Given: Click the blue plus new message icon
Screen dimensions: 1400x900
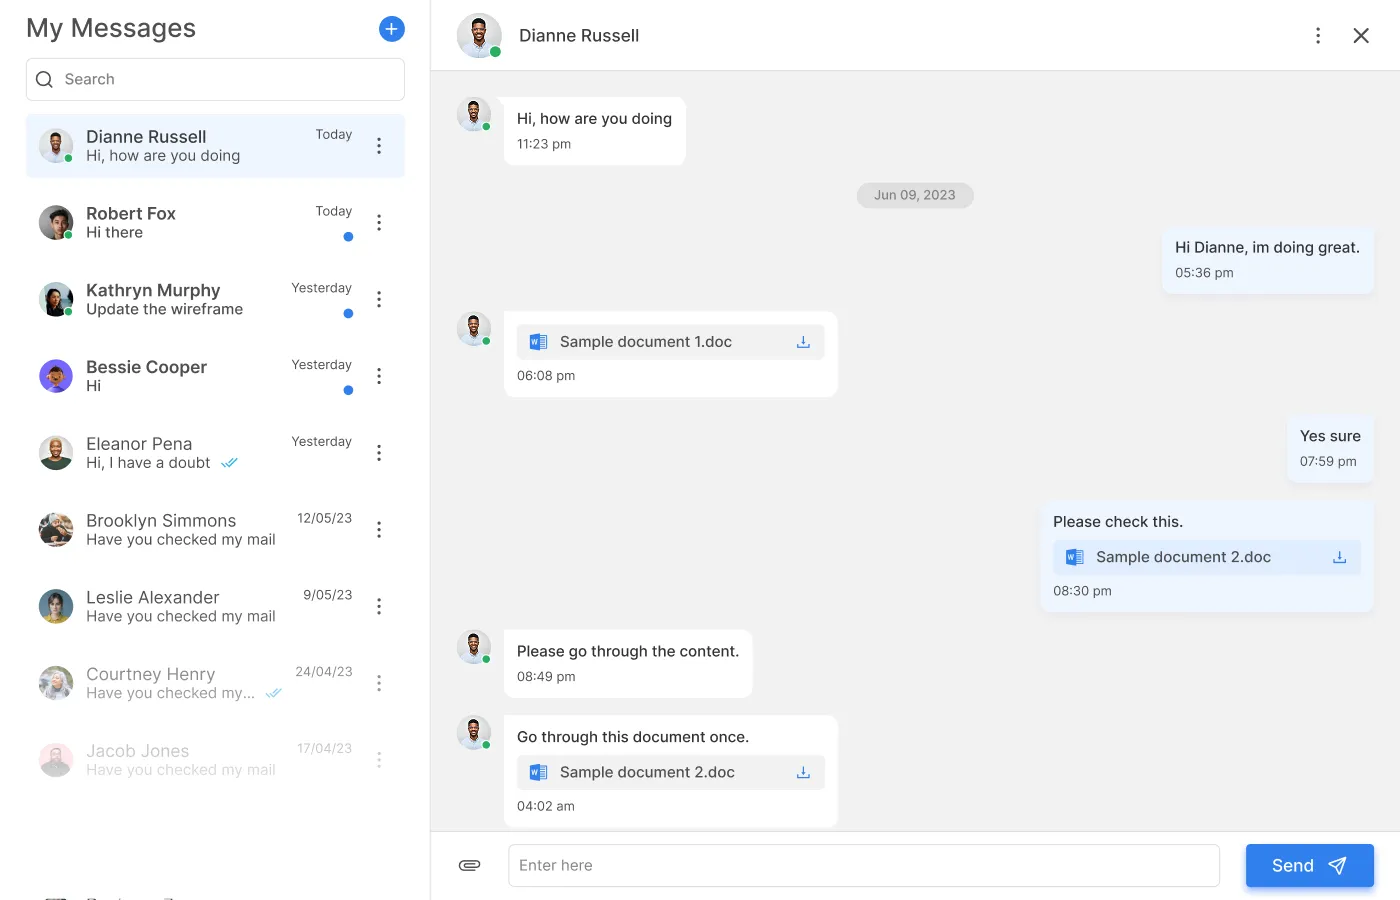Looking at the screenshot, I should coord(392,29).
